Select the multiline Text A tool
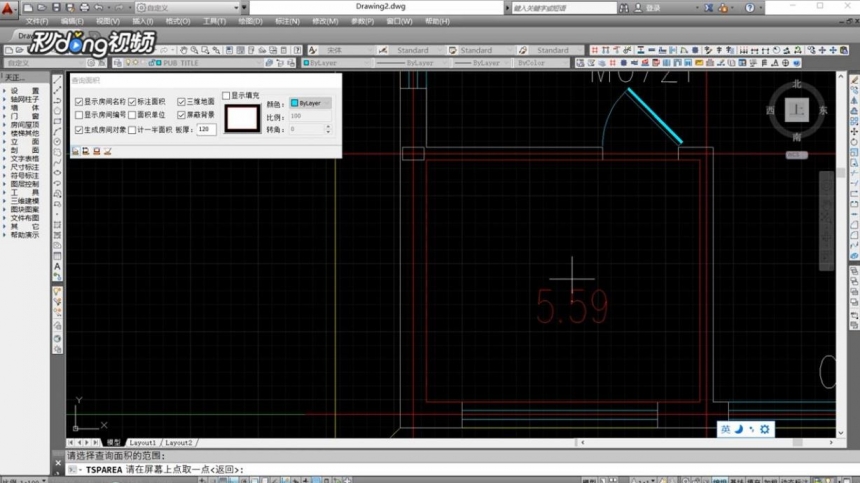860x483 pixels. (58, 266)
